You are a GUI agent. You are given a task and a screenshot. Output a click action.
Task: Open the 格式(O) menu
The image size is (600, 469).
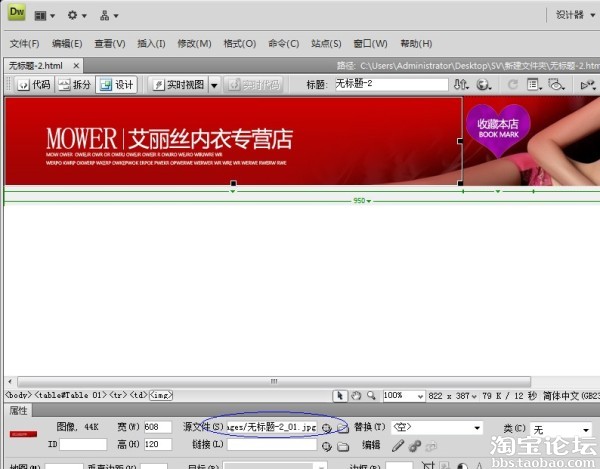pyautogui.click(x=240, y=44)
